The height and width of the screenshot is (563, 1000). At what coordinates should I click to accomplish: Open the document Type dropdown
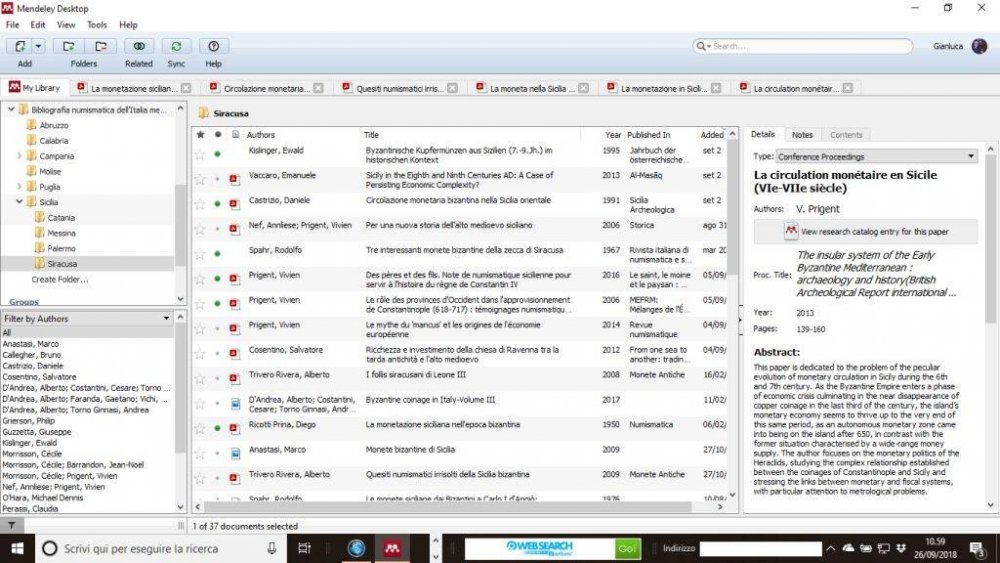coord(876,156)
